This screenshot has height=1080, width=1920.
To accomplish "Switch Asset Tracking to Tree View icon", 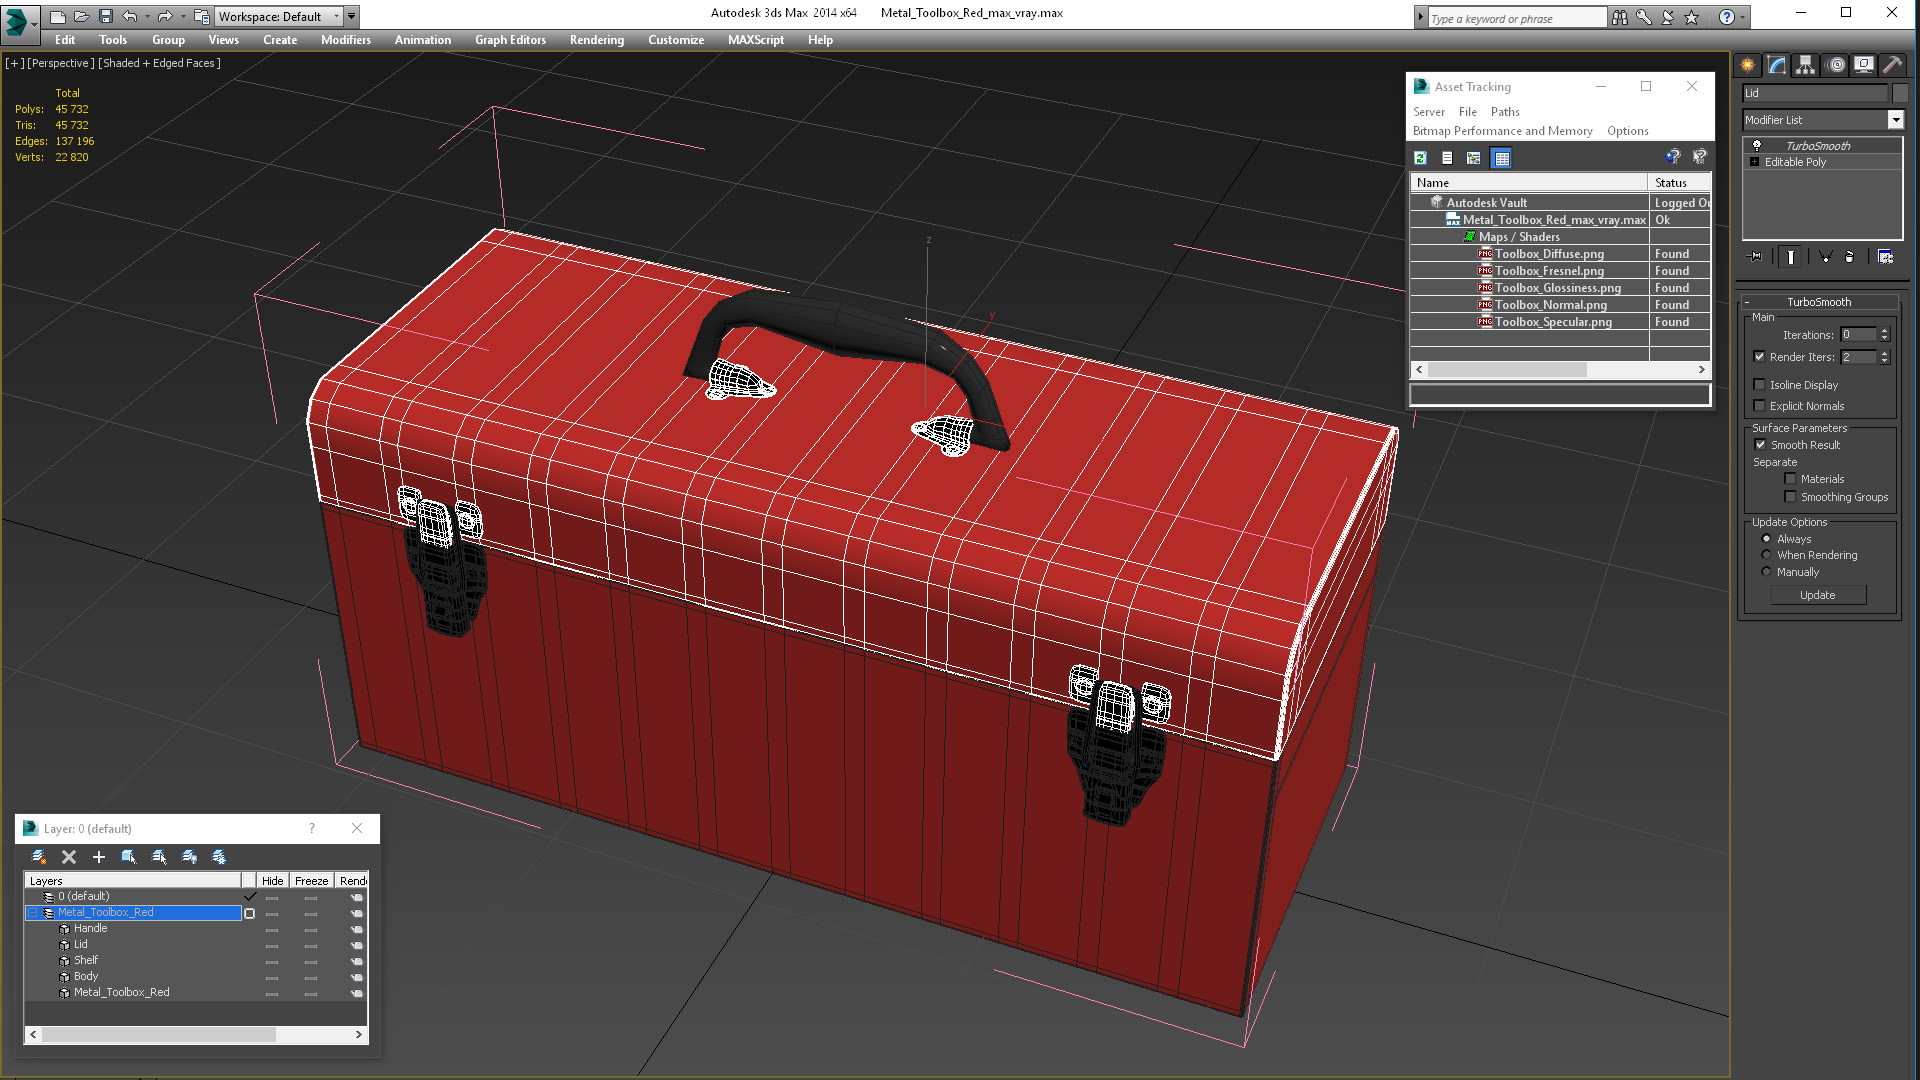I will (1473, 158).
